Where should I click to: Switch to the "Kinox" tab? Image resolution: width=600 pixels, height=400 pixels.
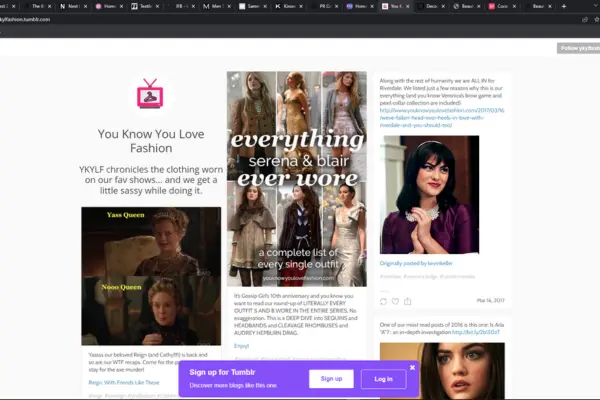289,7
